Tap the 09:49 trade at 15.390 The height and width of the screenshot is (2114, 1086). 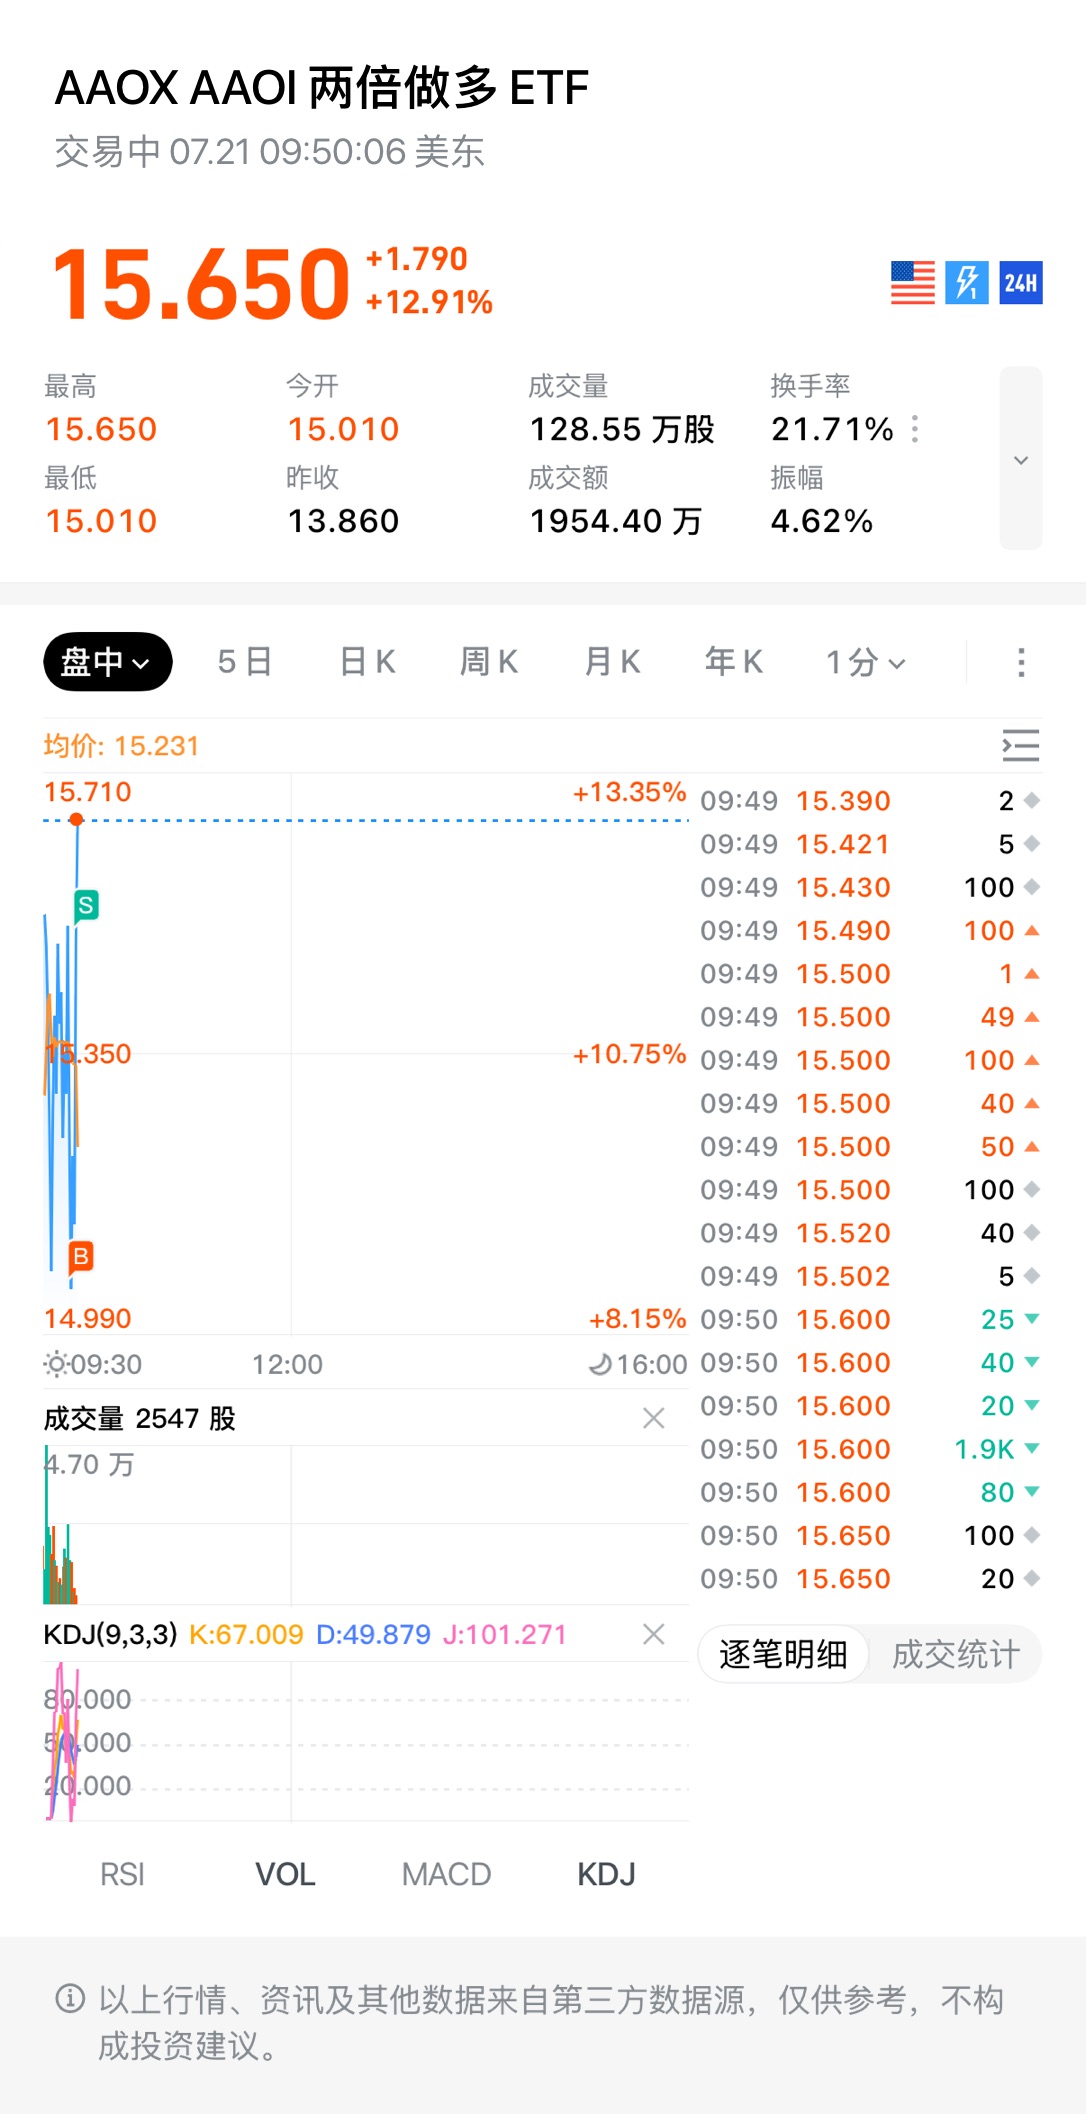tap(870, 801)
